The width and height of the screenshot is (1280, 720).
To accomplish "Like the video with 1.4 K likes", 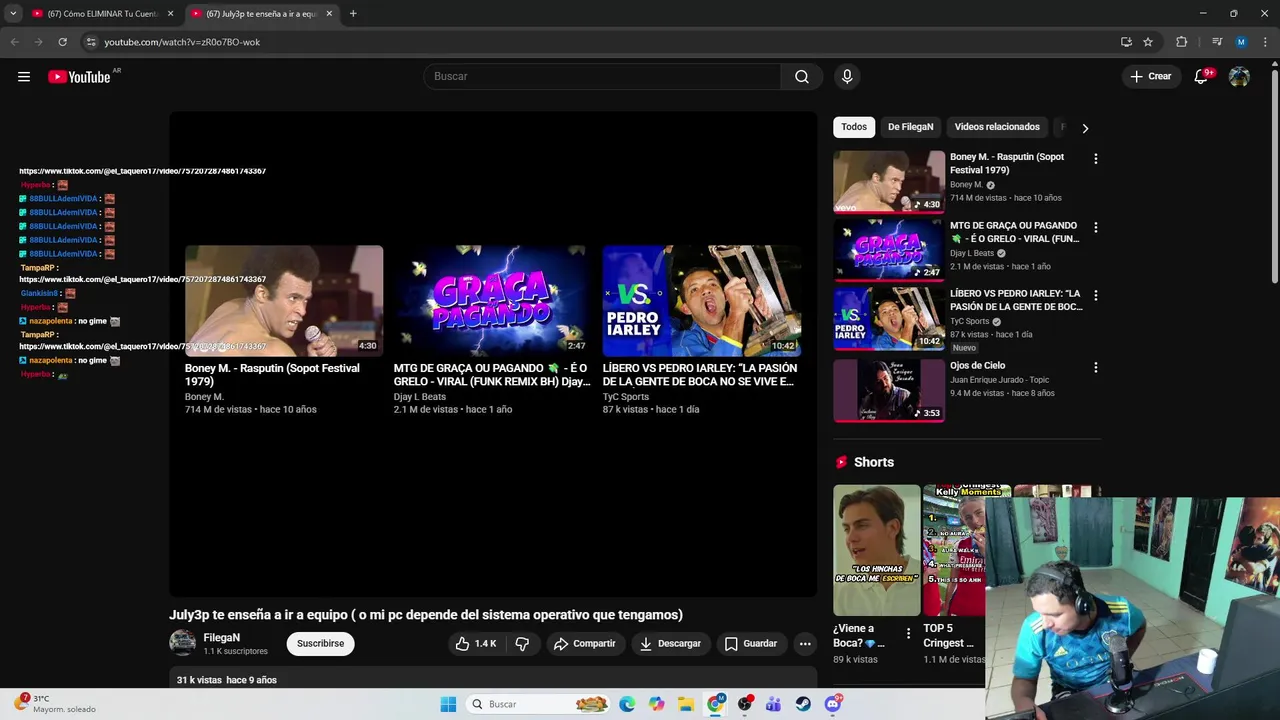I will click(x=476, y=644).
